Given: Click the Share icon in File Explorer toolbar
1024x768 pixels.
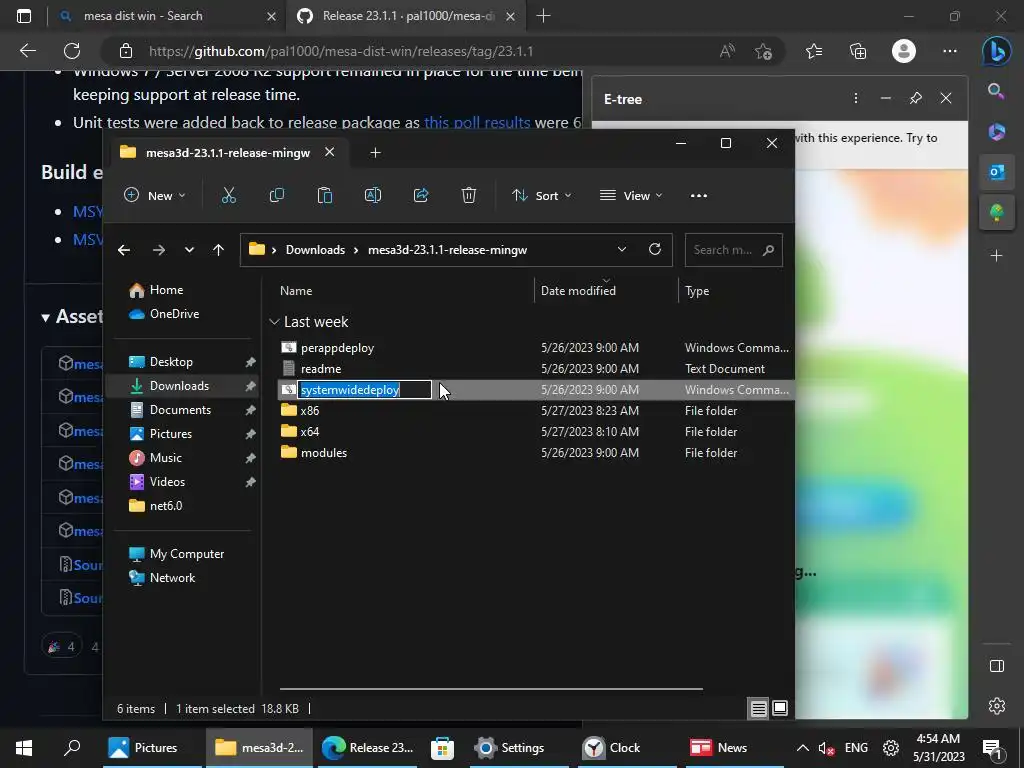Looking at the screenshot, I should 421,195.
